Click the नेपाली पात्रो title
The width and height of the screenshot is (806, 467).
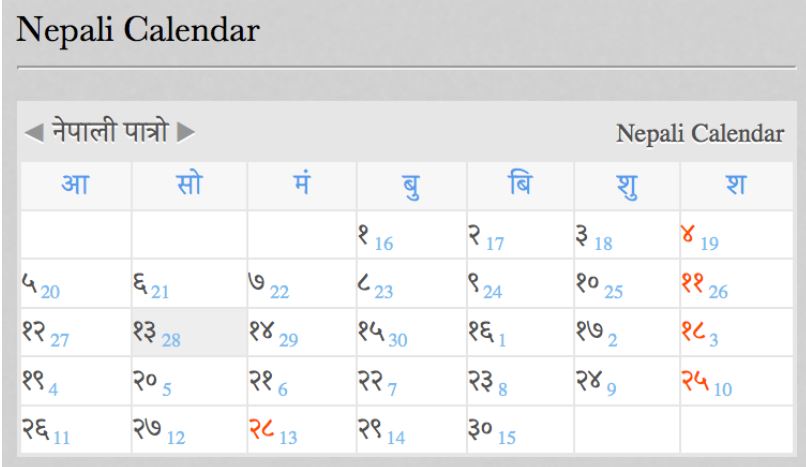[x=110, y=130]
